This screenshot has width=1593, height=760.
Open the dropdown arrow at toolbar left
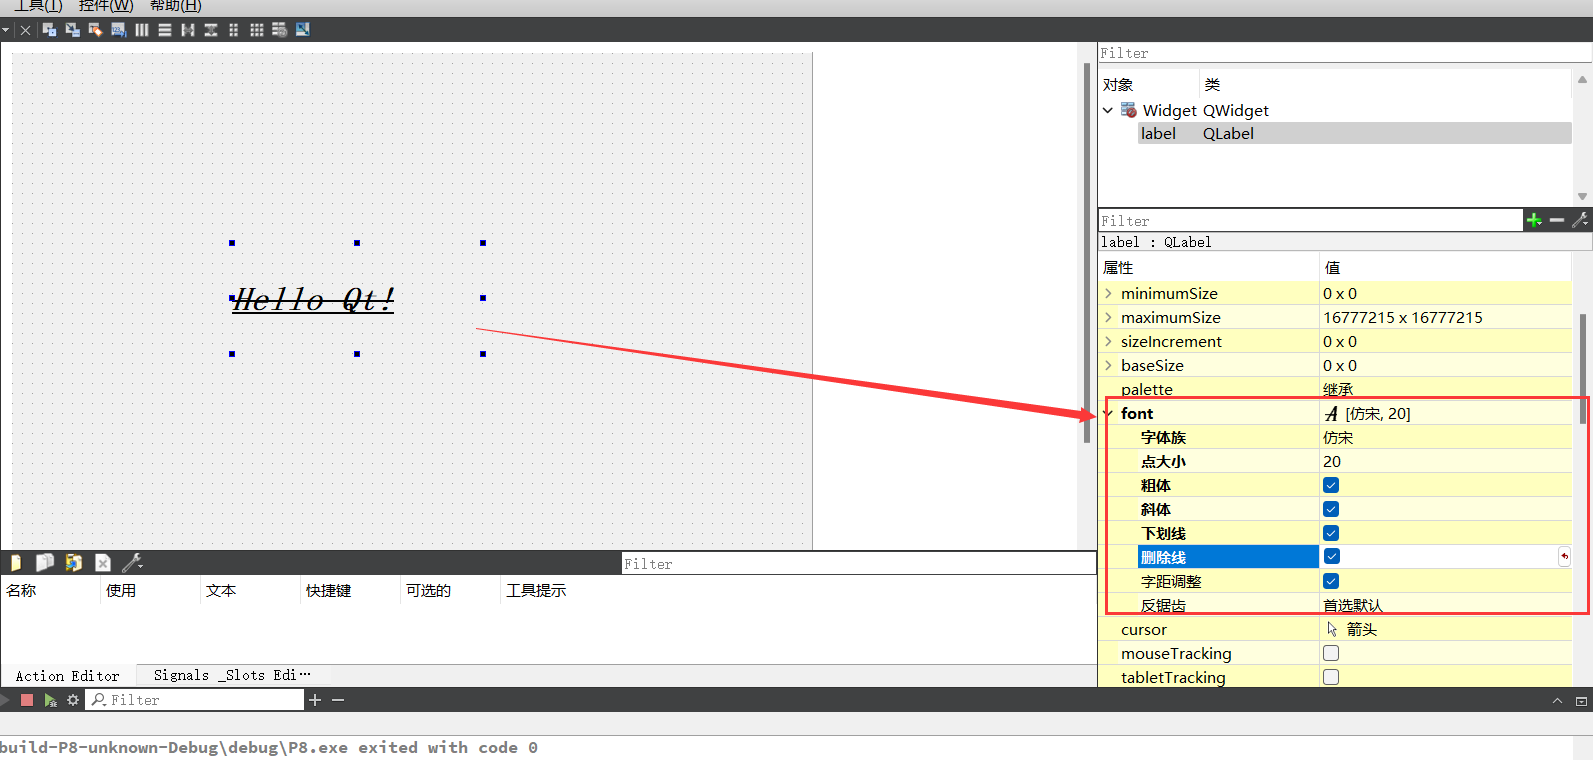pos(5,30)
